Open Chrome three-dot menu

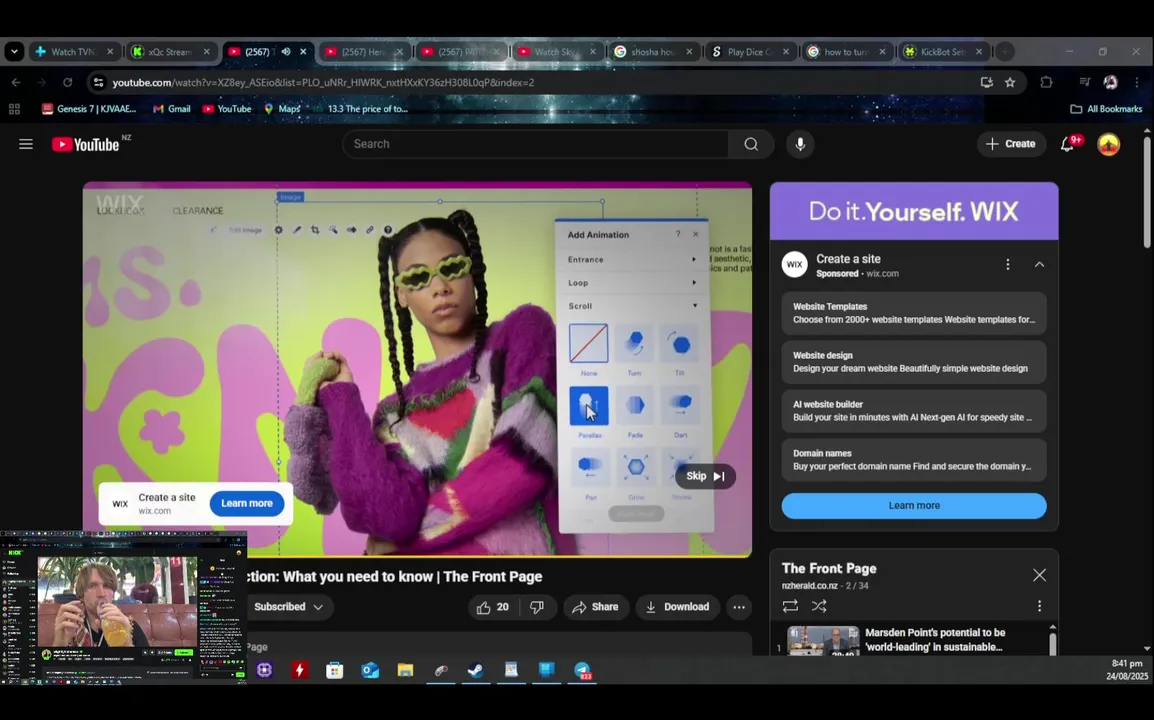(1137, 82)
